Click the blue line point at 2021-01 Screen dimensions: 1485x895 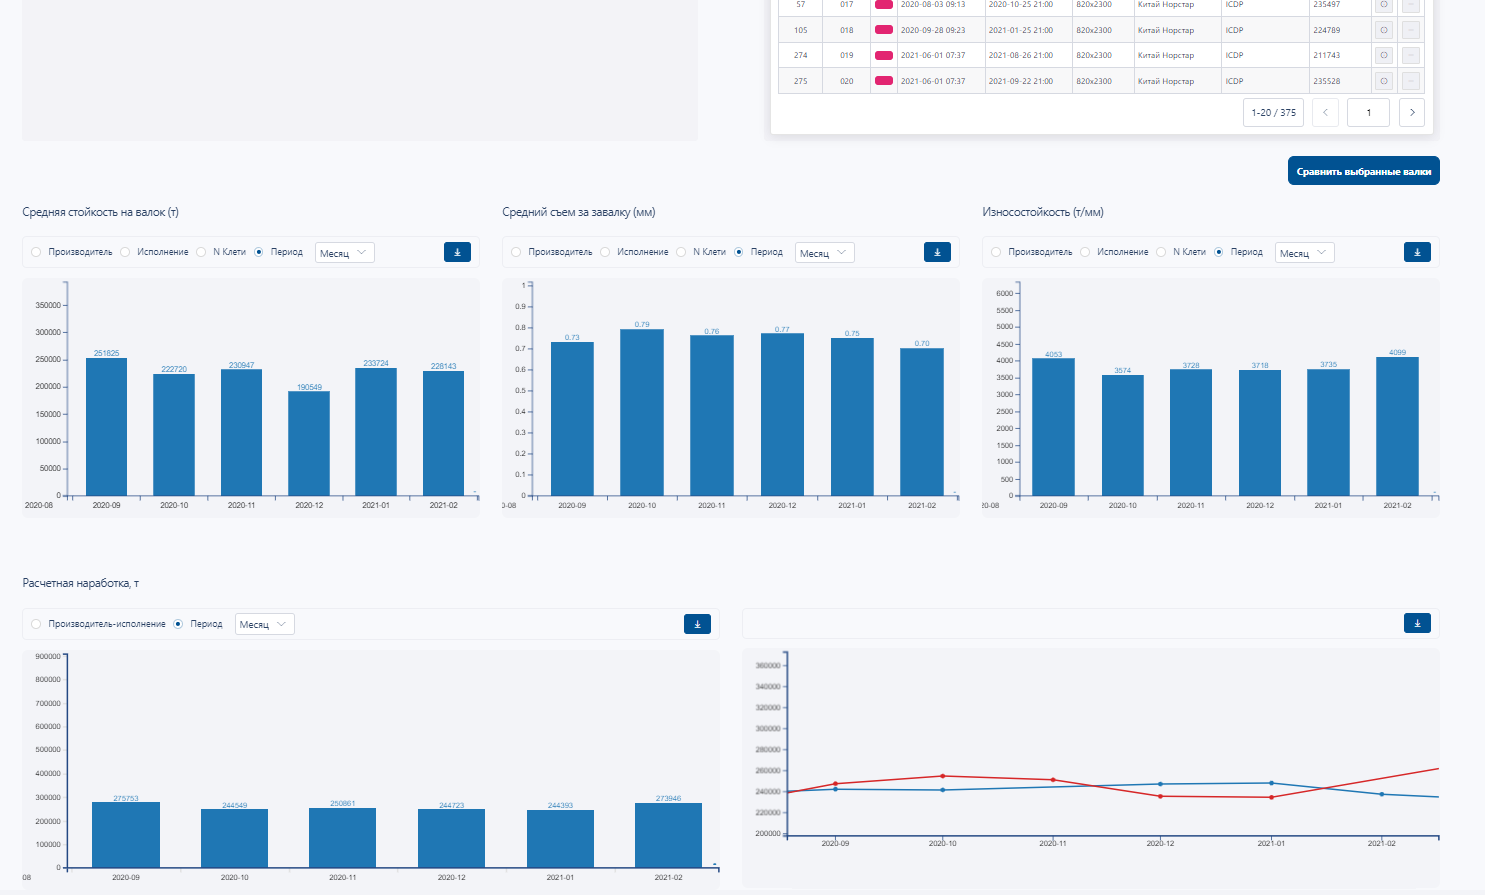tap(1272, 783)
